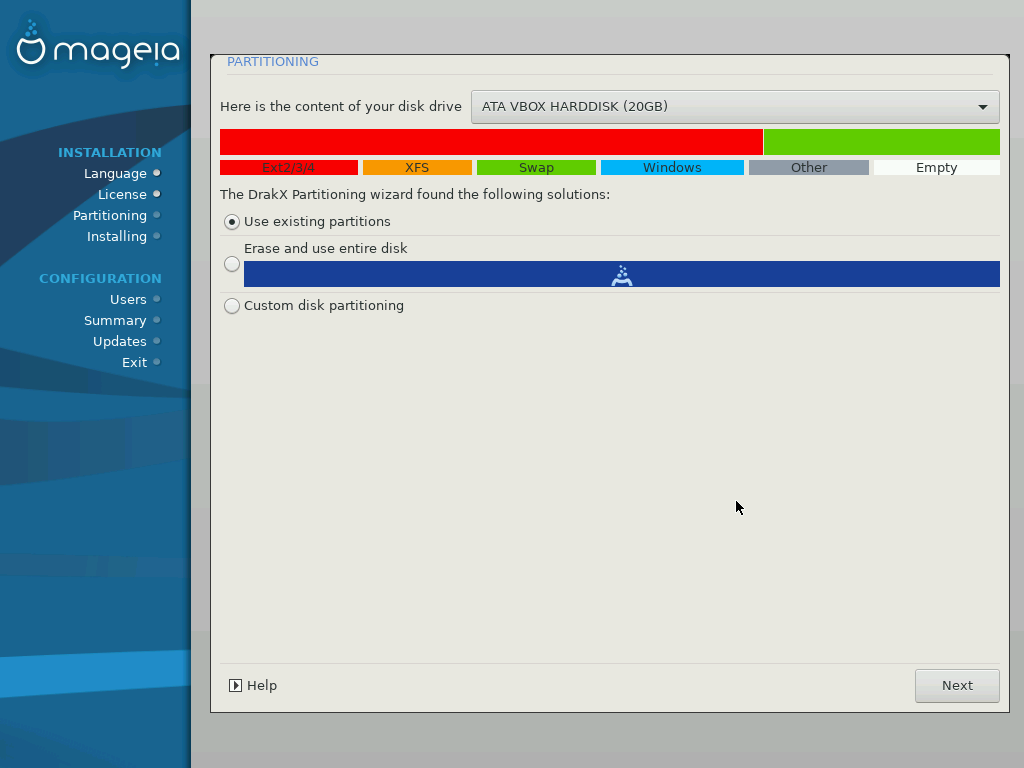This screenshot has height=768, width=1024.
Task: Click the bullet next to the Partitioning step
Action: point(157,215)
